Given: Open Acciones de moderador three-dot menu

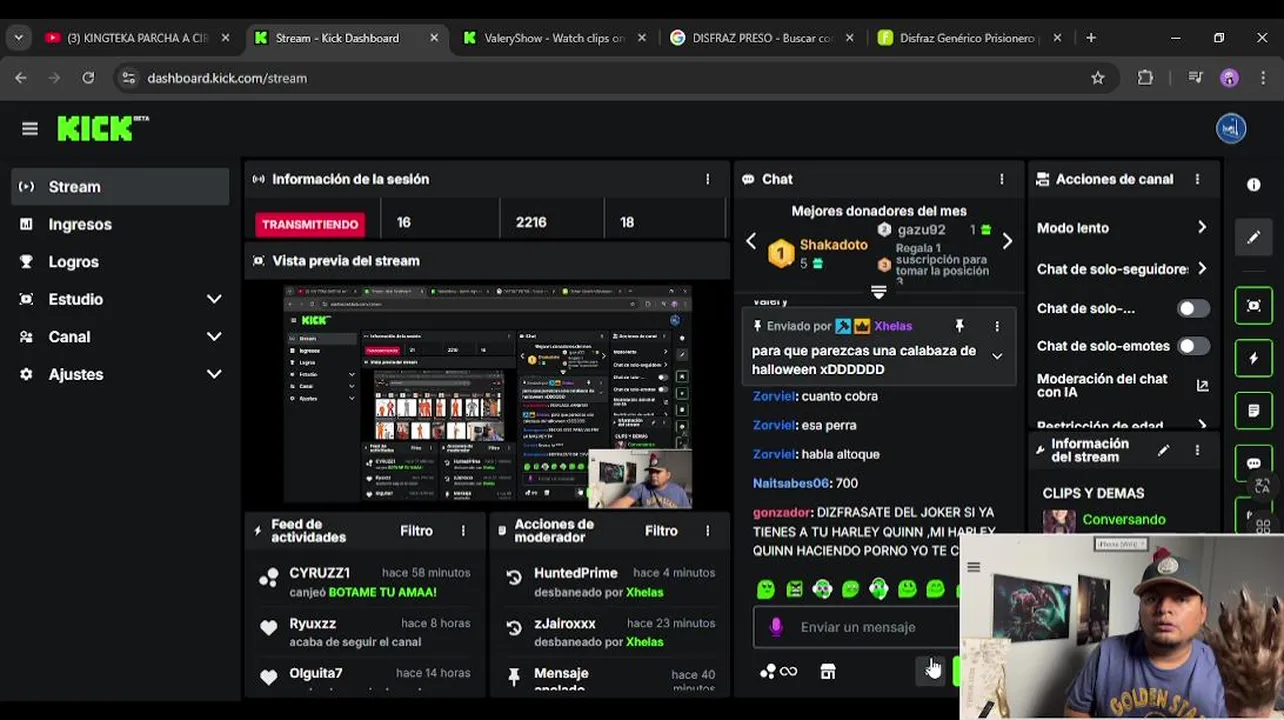Looking at the screenshot, I should (707, 531).
